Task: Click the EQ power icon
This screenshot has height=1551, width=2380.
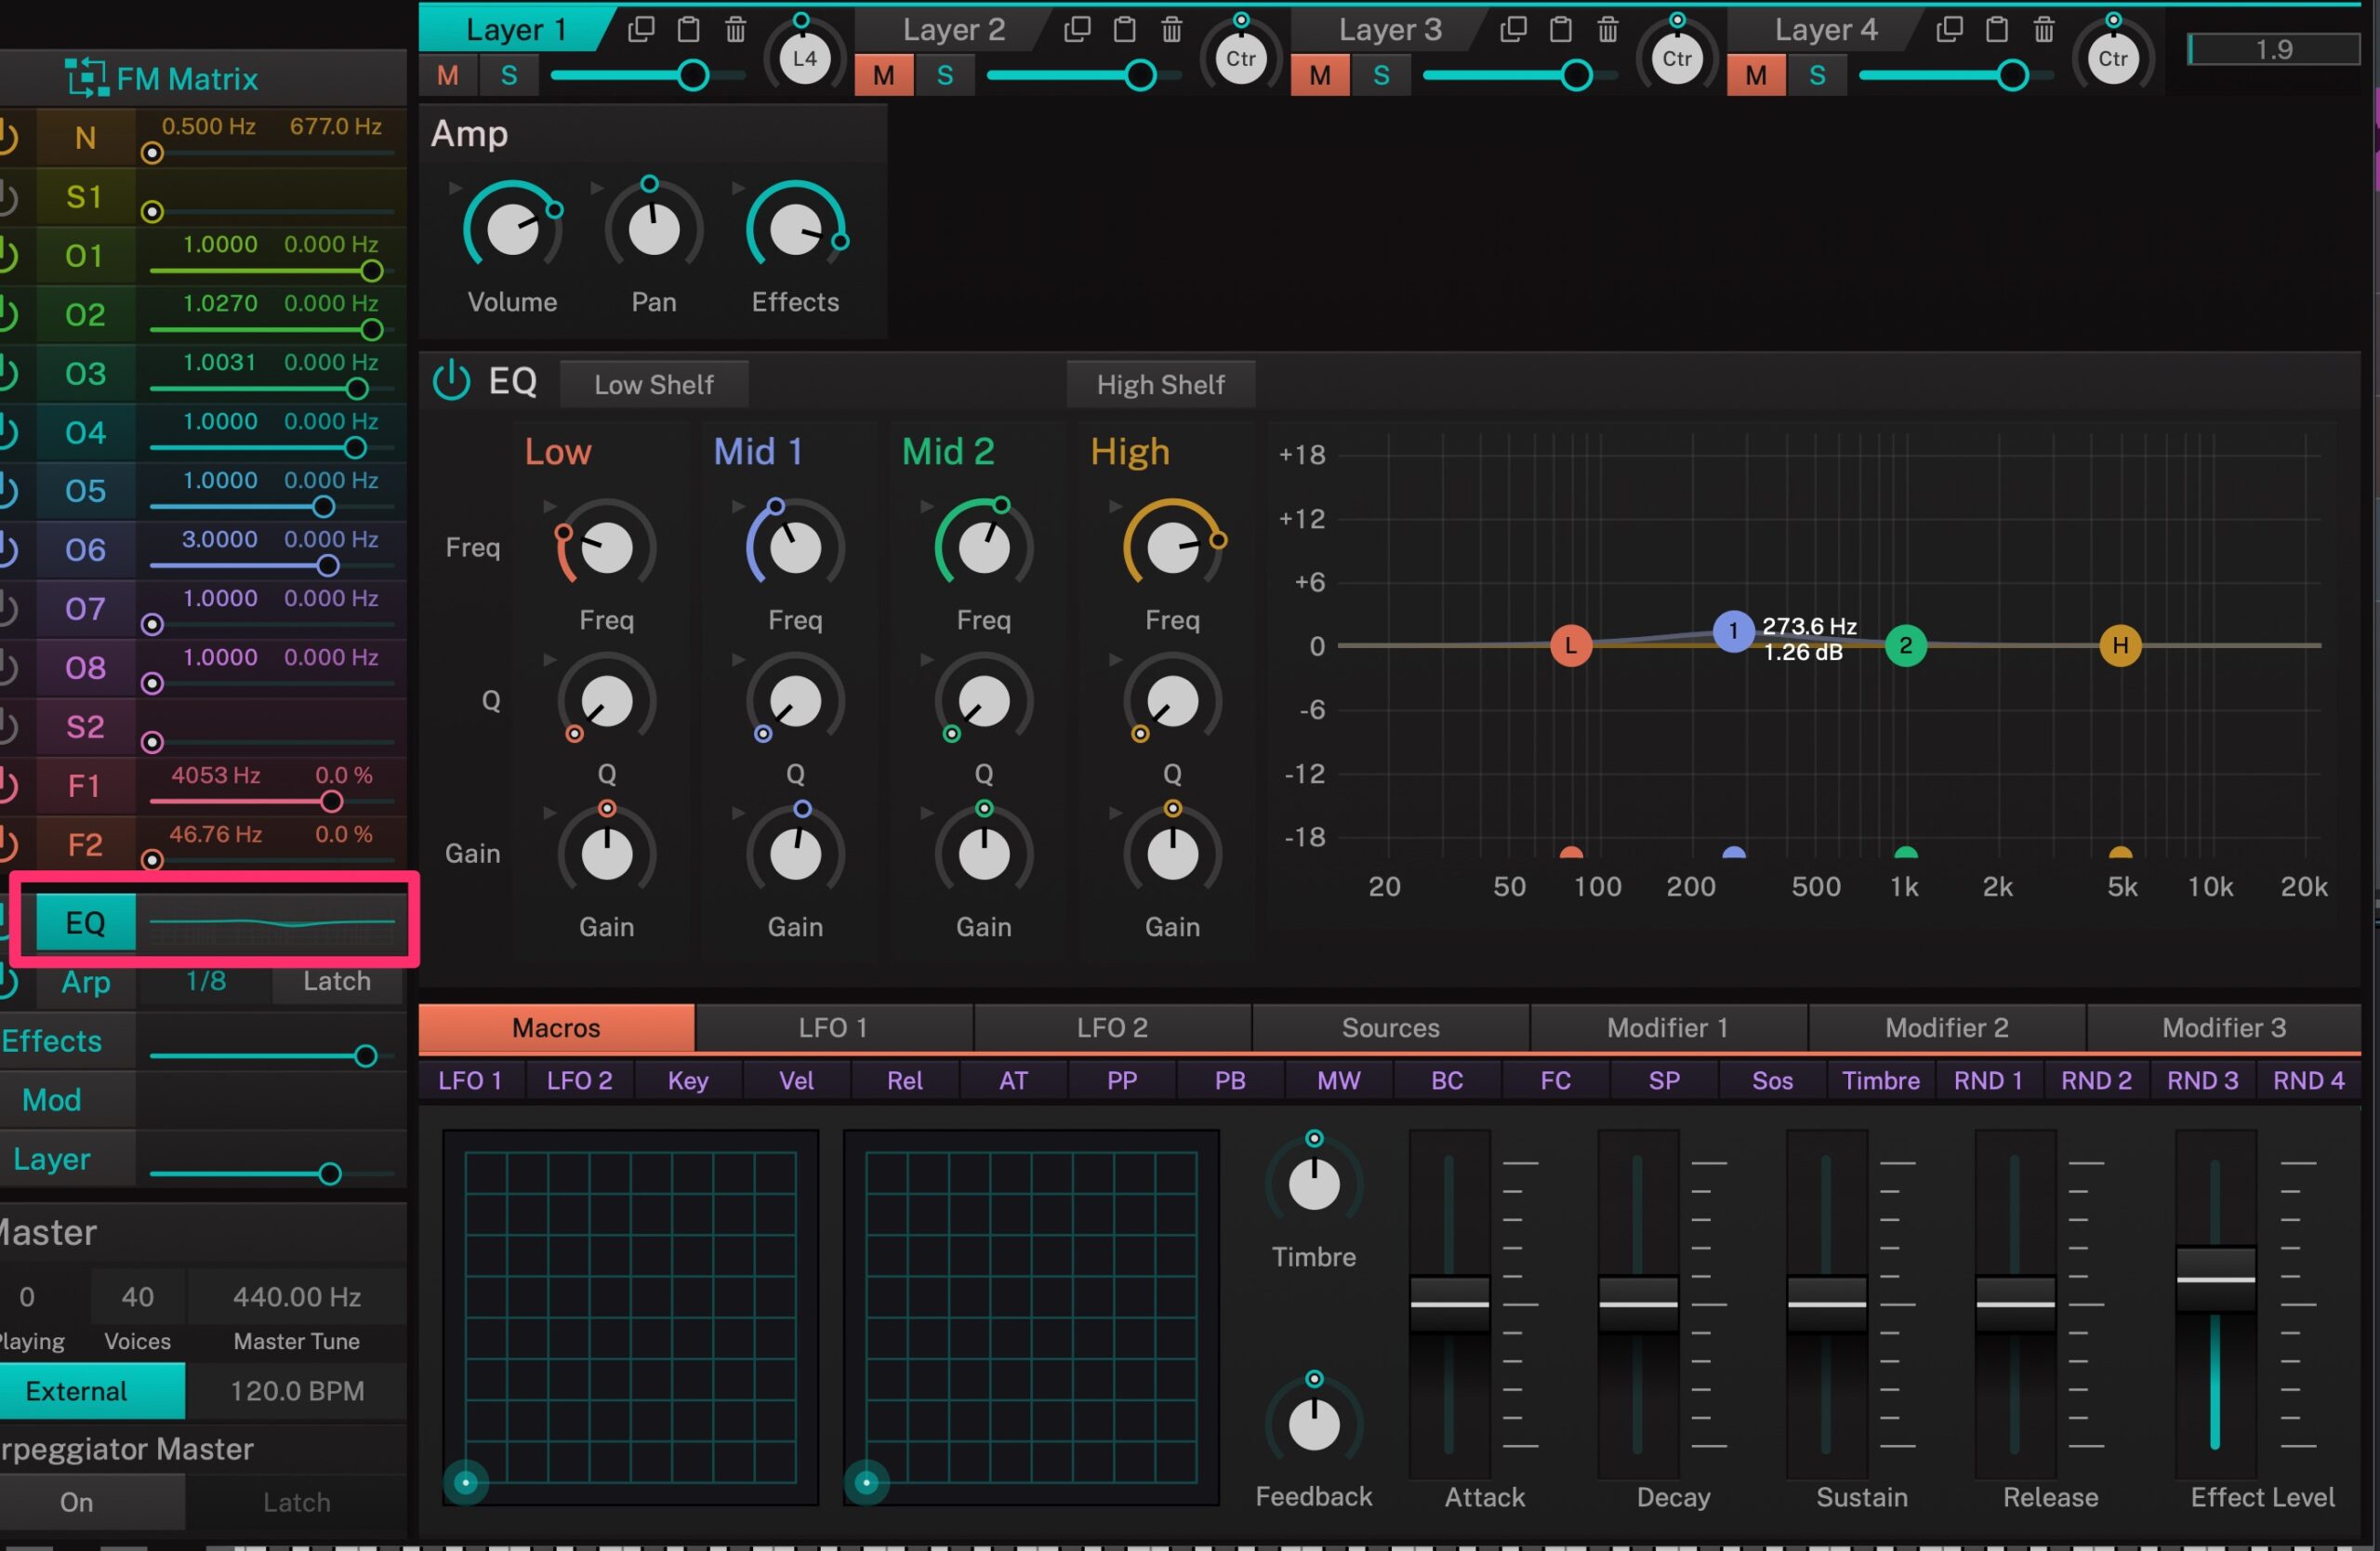Action: tap(451, 381)
